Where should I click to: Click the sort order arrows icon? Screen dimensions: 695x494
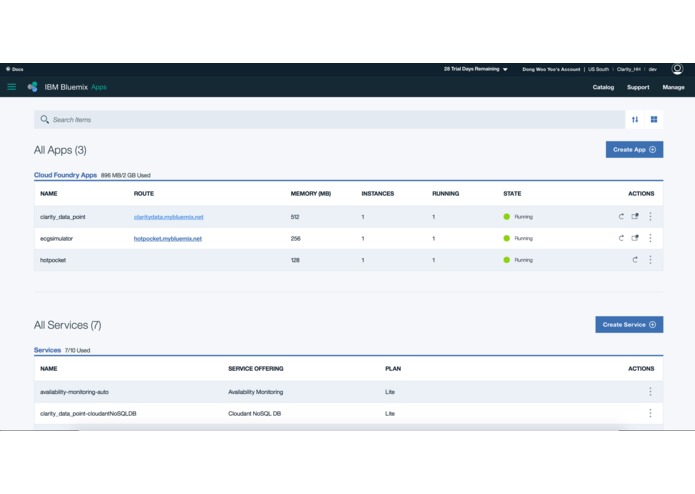(x=635, y=120)
